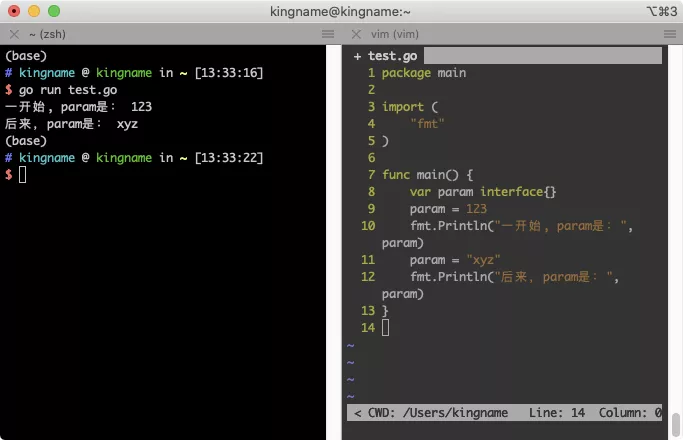Click the first (base) line in terminal
This screenshot has width=683, height=440.
pyautogui.click(x=26, y=56)
